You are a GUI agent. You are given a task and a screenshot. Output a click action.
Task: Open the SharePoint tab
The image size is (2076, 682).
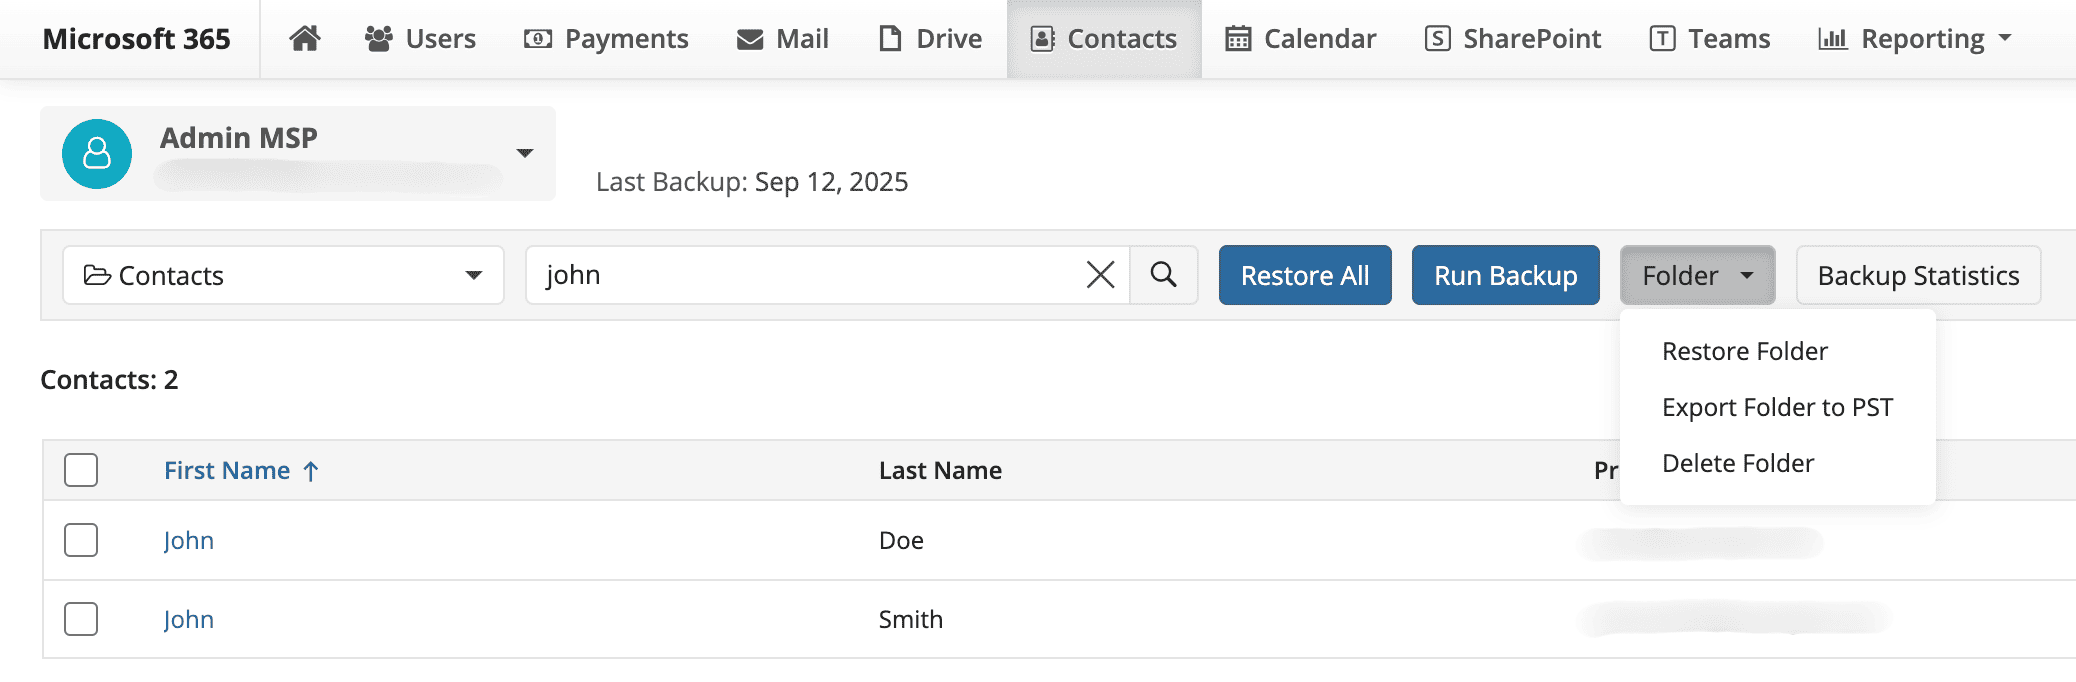1513,39
